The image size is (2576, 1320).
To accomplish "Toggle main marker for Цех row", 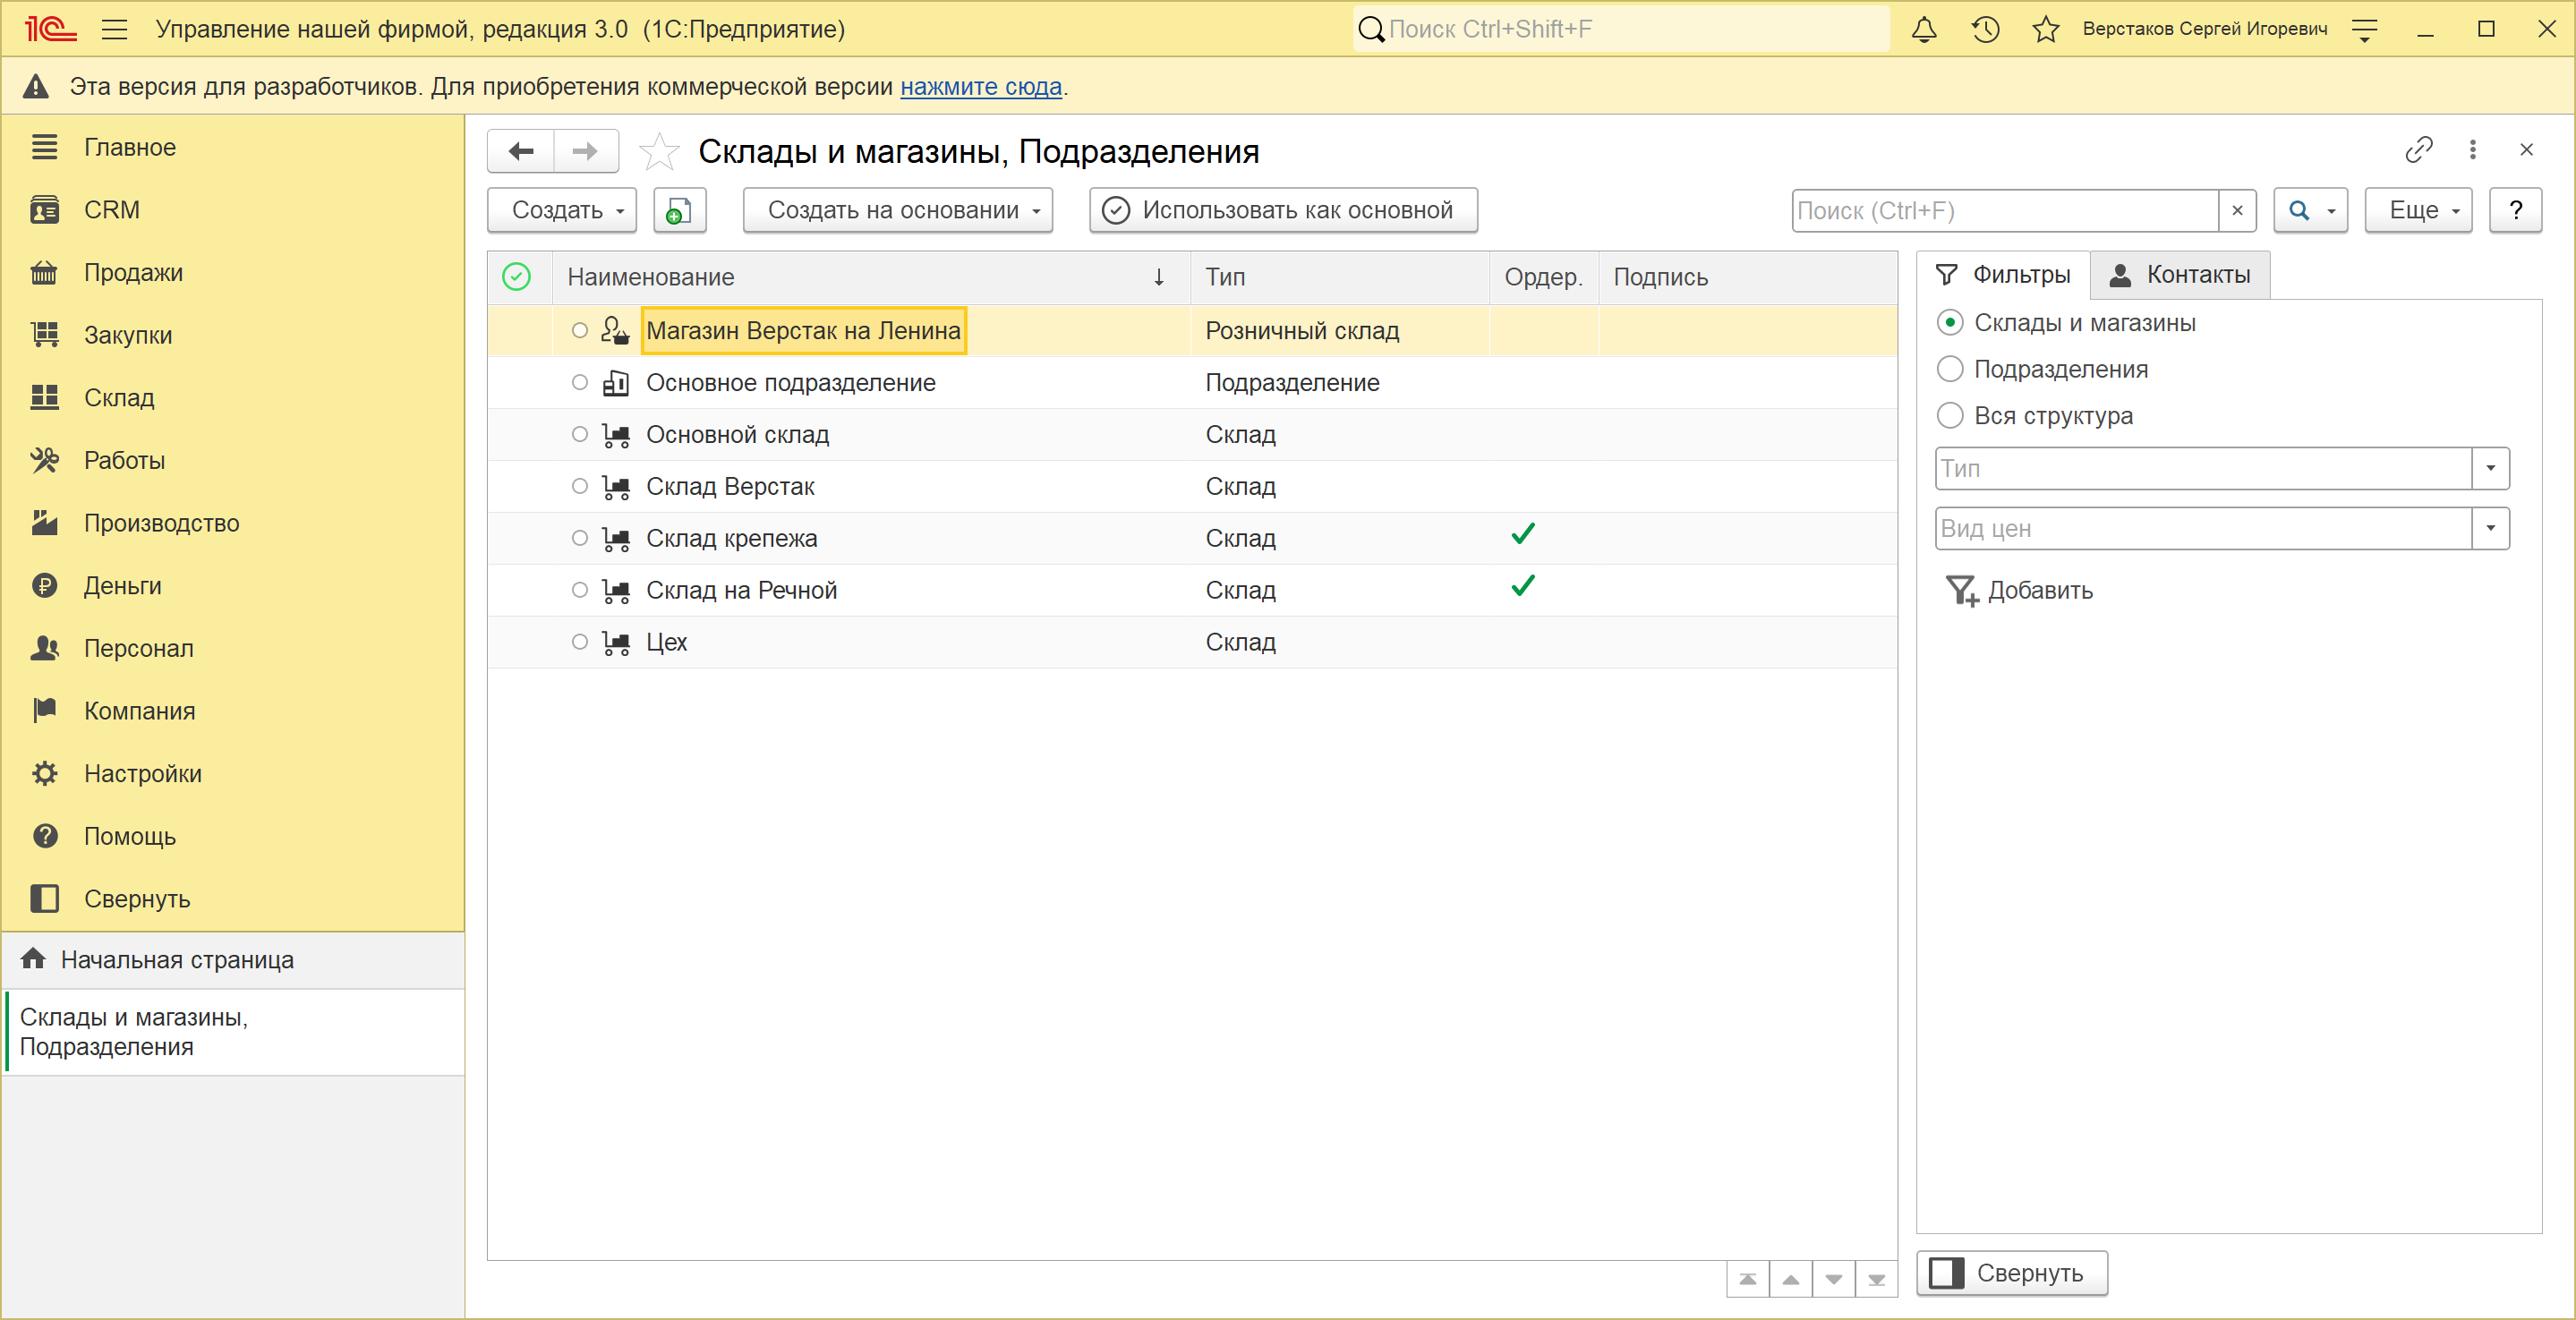I will pos(579,642).
